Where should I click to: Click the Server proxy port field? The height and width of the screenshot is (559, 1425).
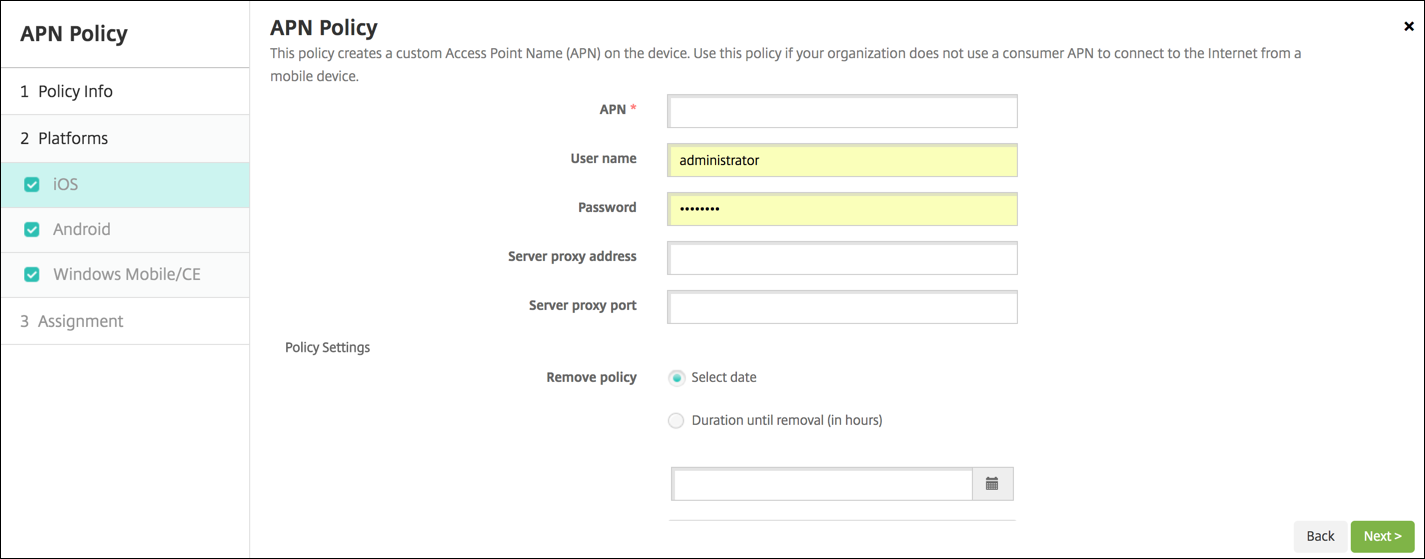(842, 307)
